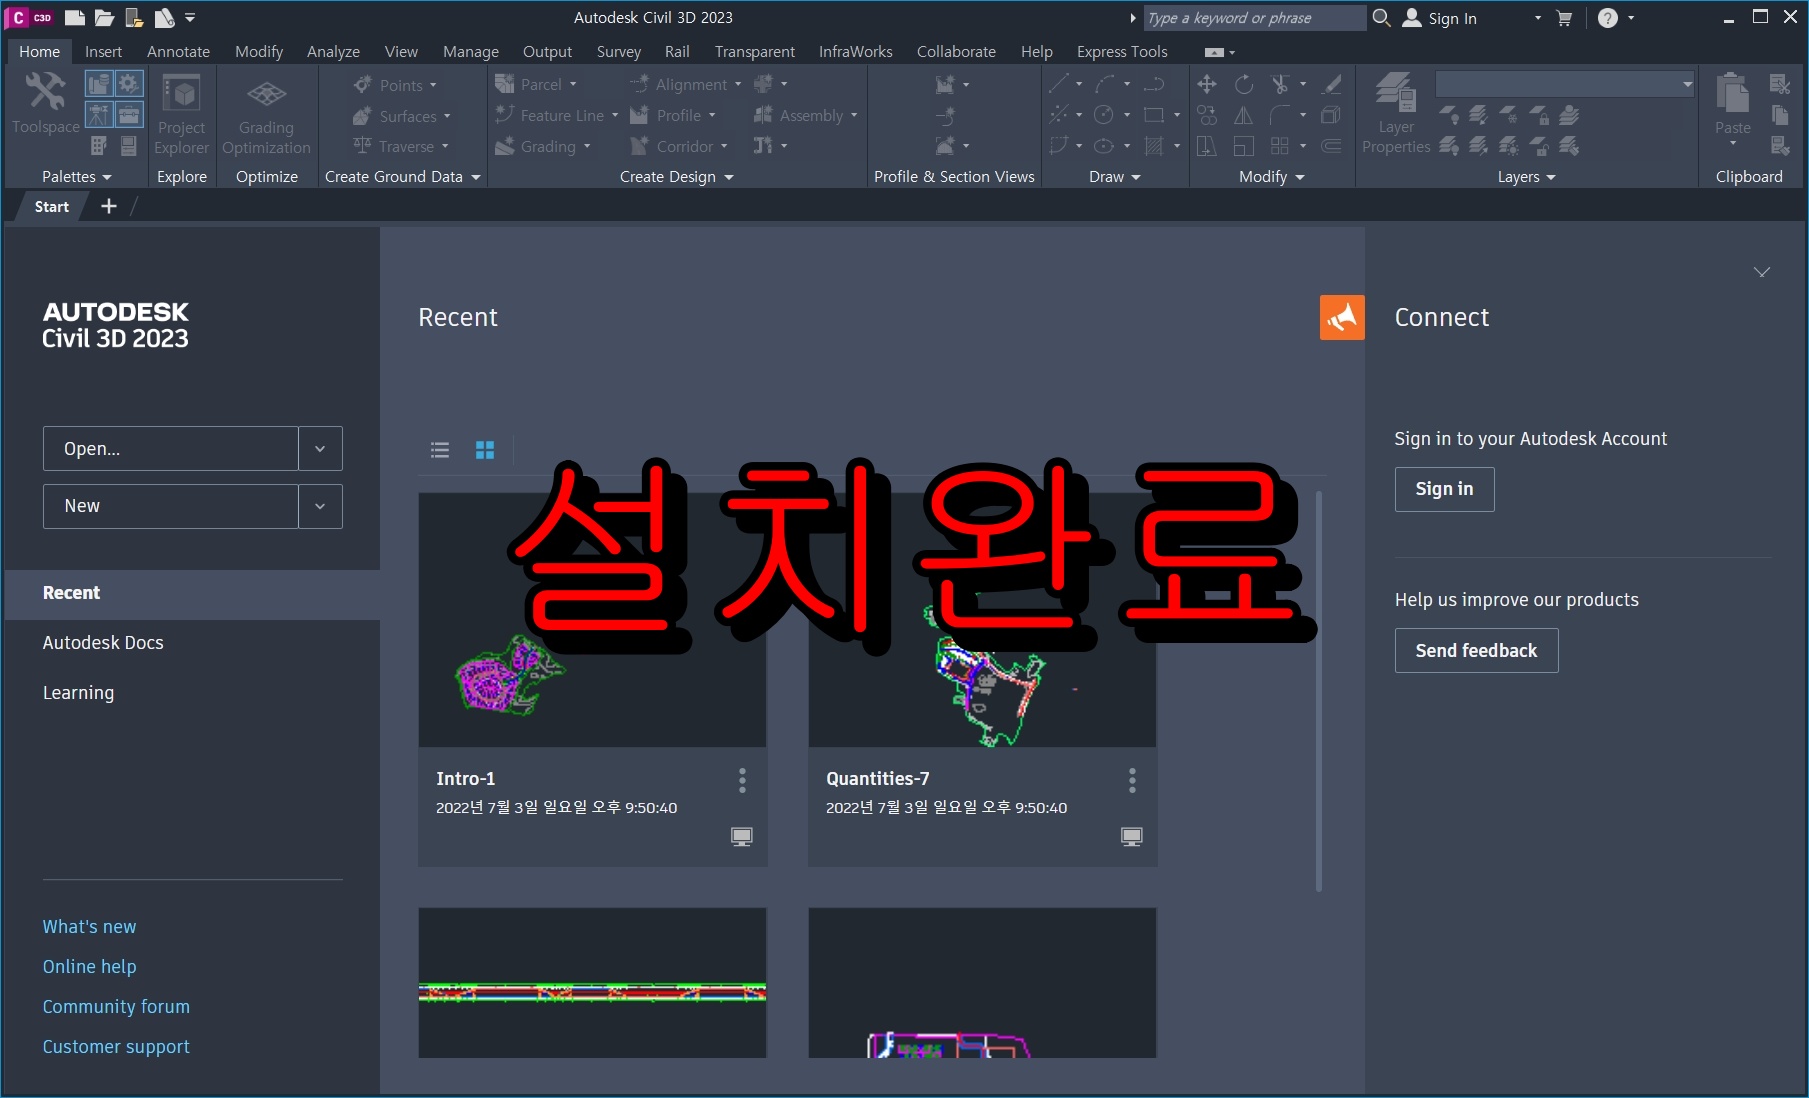Screen dimensions: 1809x1098
Task: Open the Intro-1 drawing thumbnail
Action: point(592,620)
